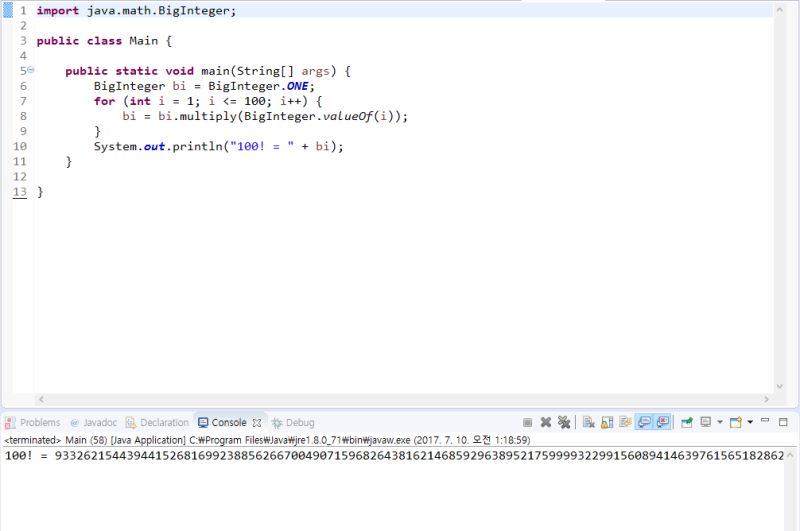Maximize the Console view panel

(783, 422)
